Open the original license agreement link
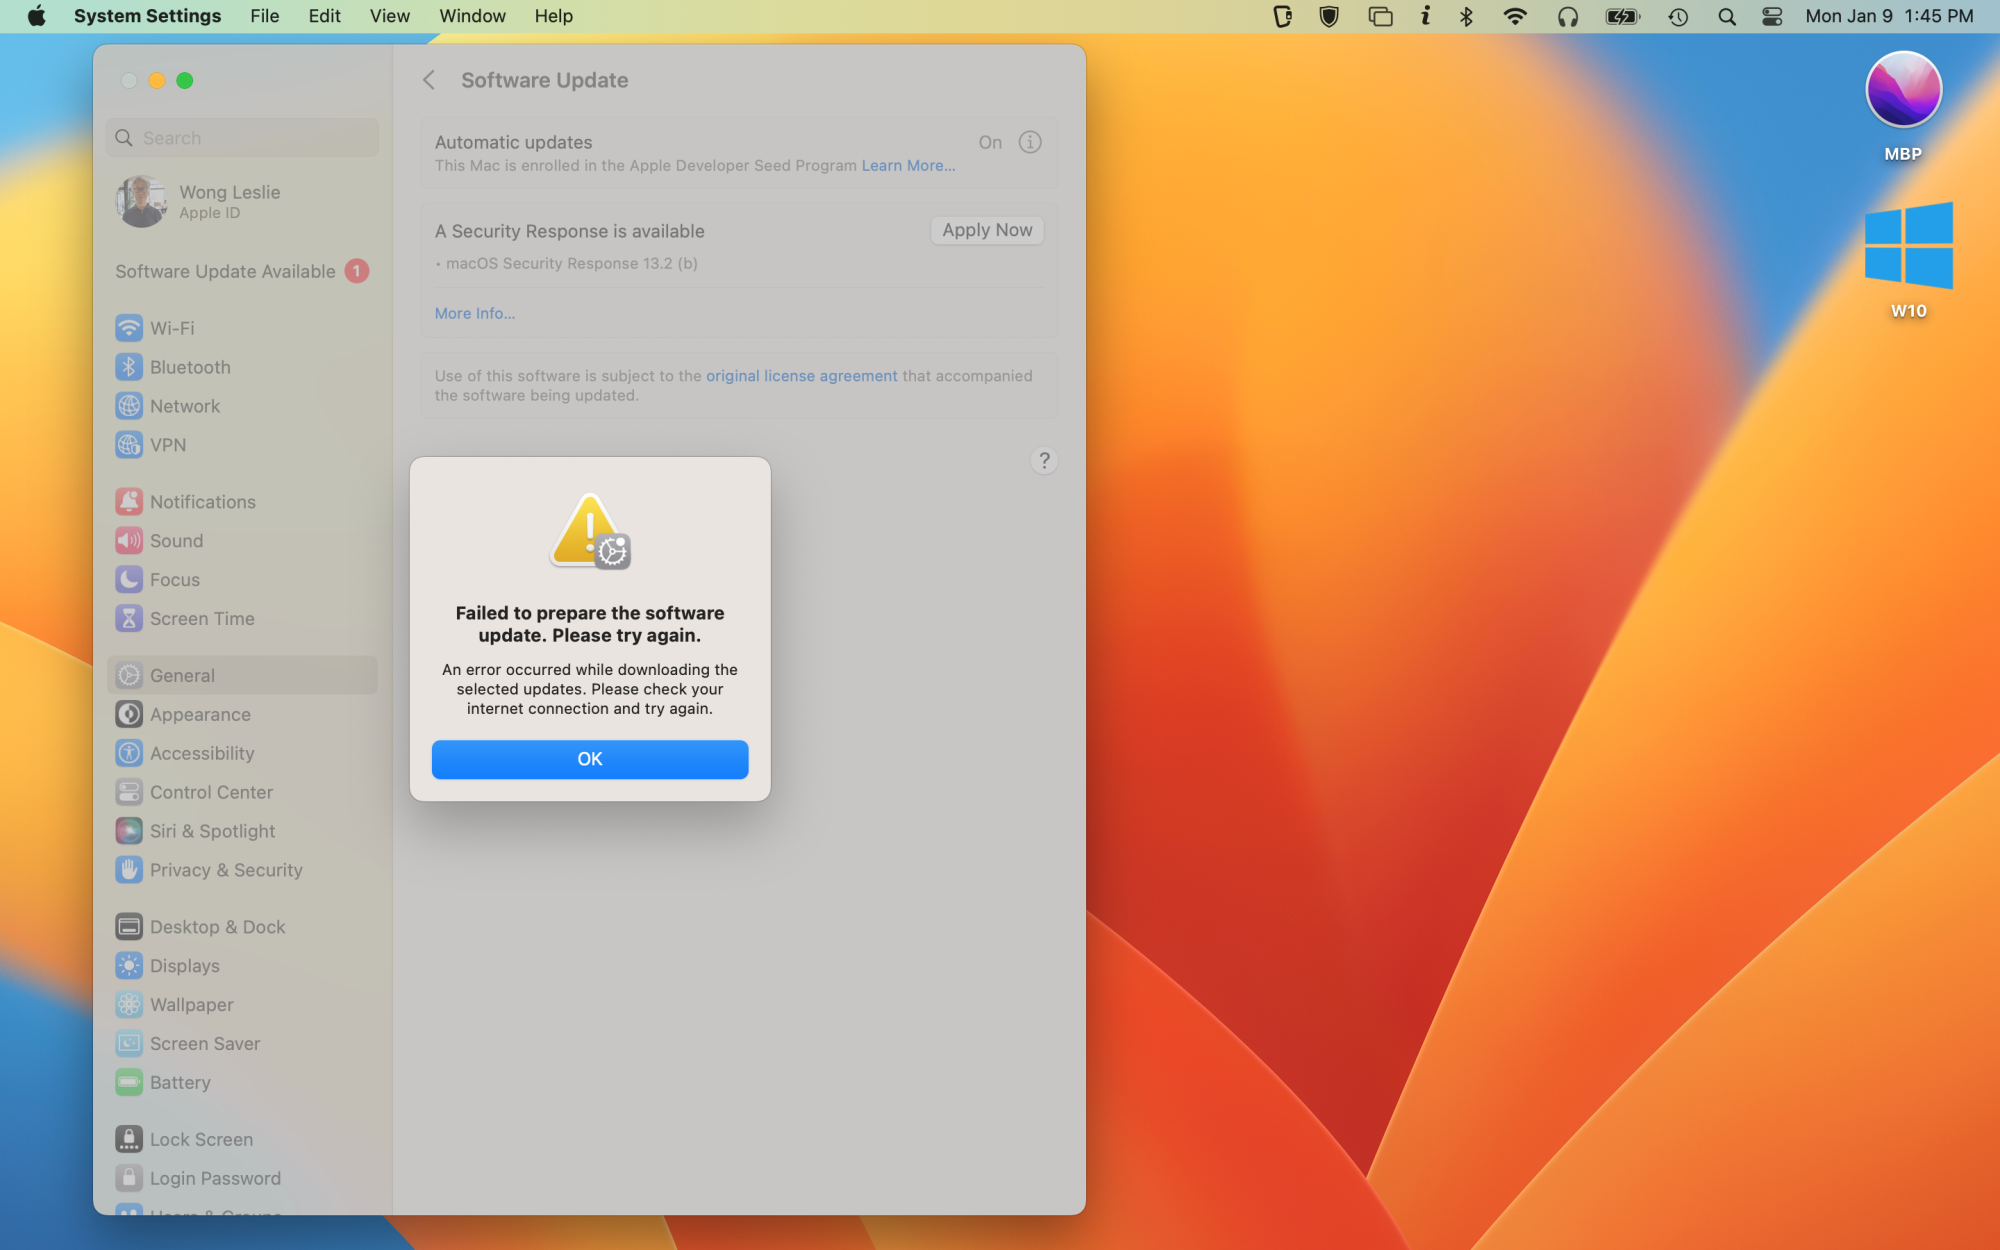The image size is (2000, 1250). [x=801, y=376]
